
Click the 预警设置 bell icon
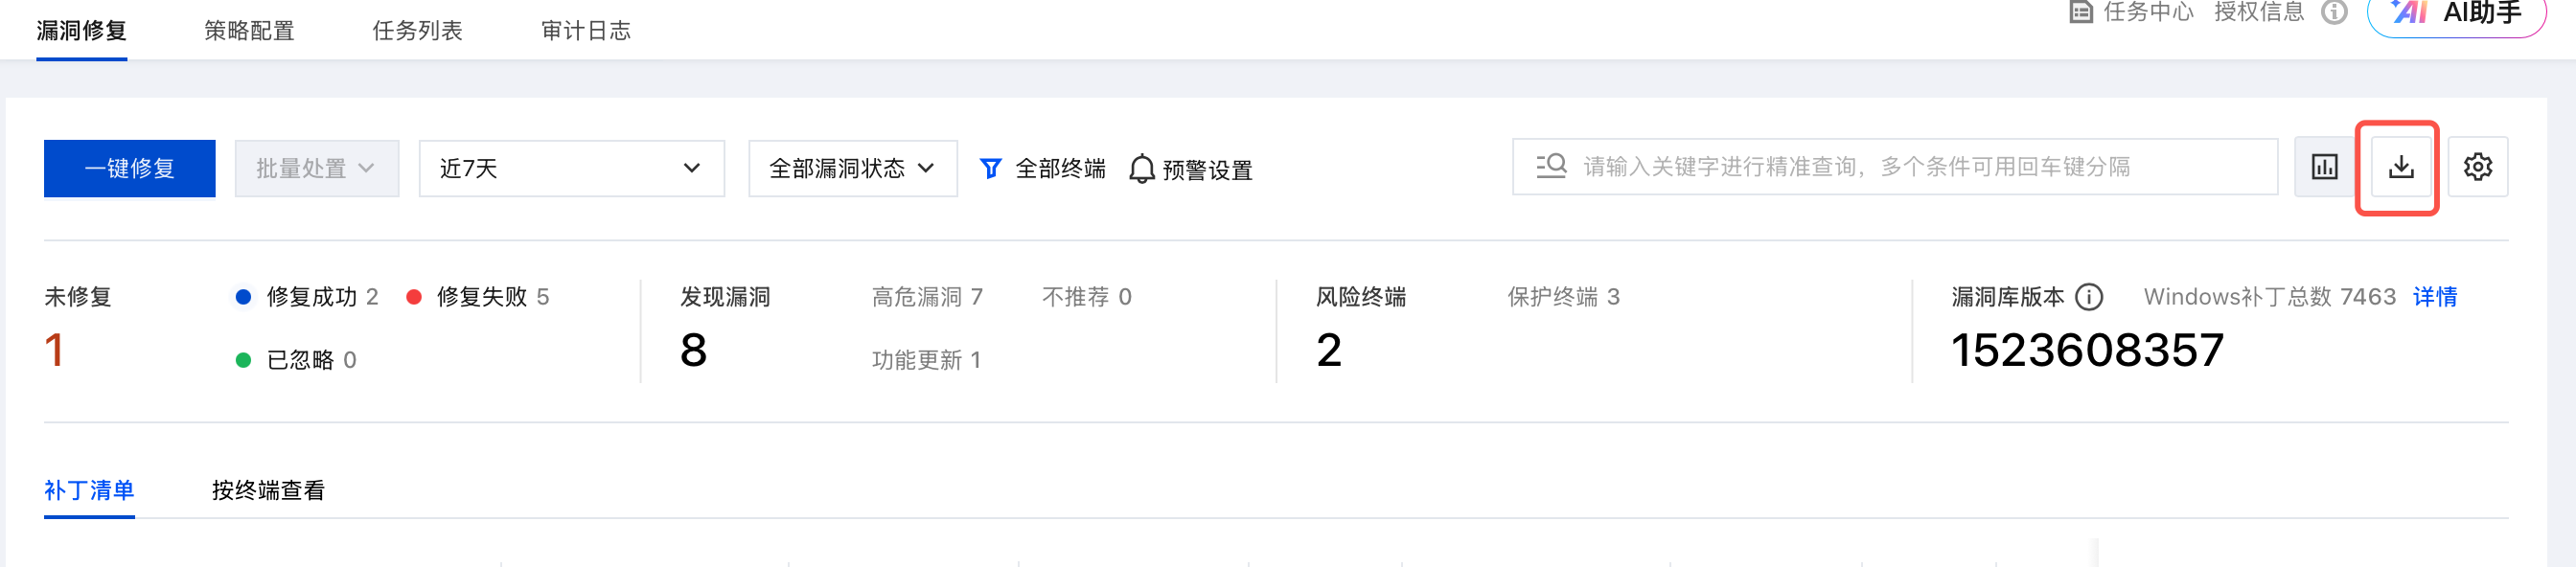[1141, 169]
